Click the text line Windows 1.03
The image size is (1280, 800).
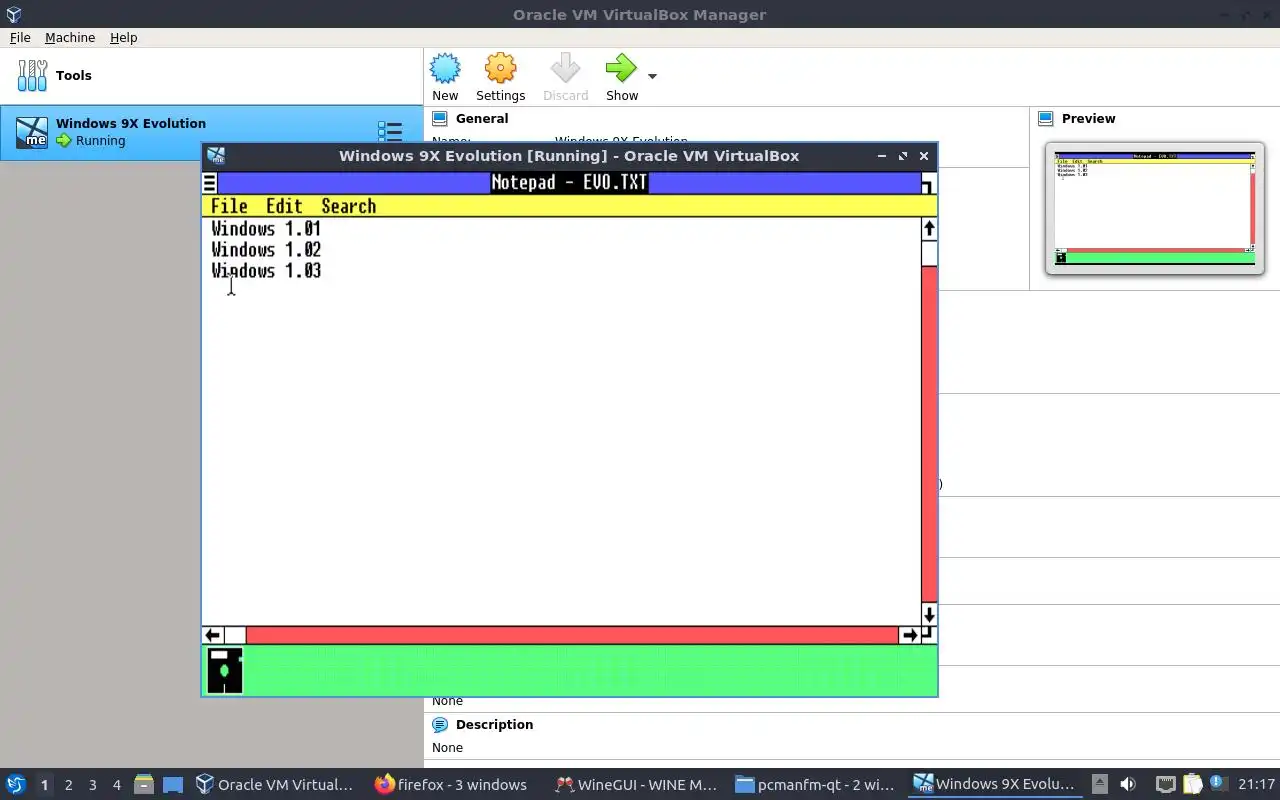(x=266, y=271)
